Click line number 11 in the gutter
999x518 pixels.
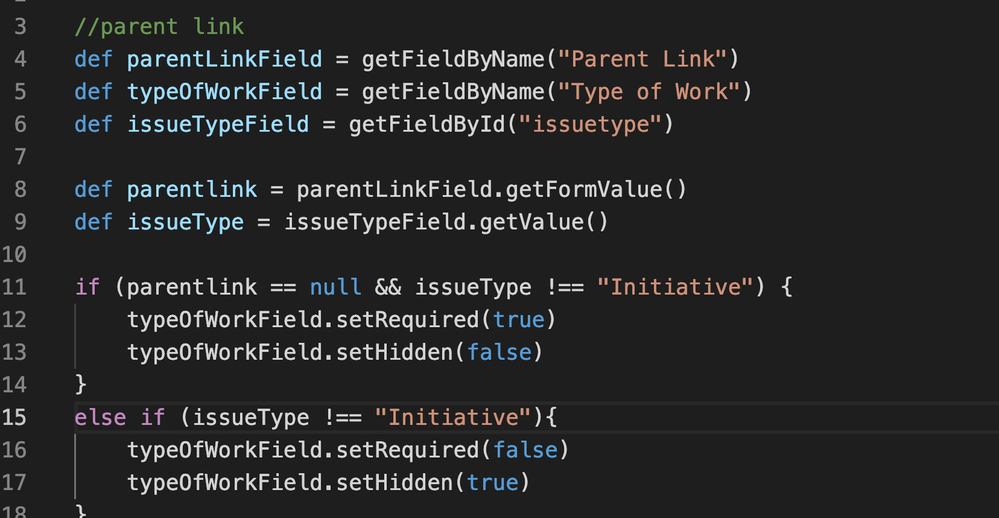tap(14, 287)
